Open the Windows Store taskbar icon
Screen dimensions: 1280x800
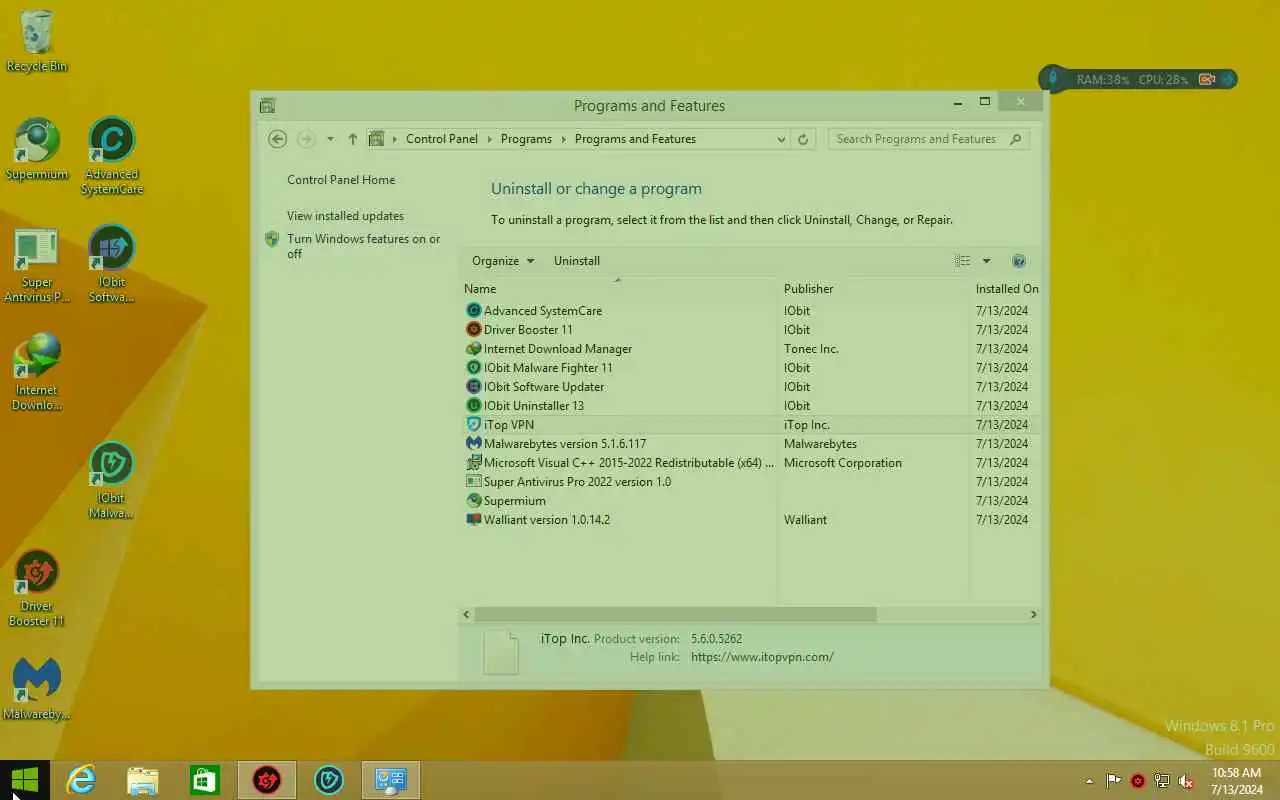[x=205, y=780]
